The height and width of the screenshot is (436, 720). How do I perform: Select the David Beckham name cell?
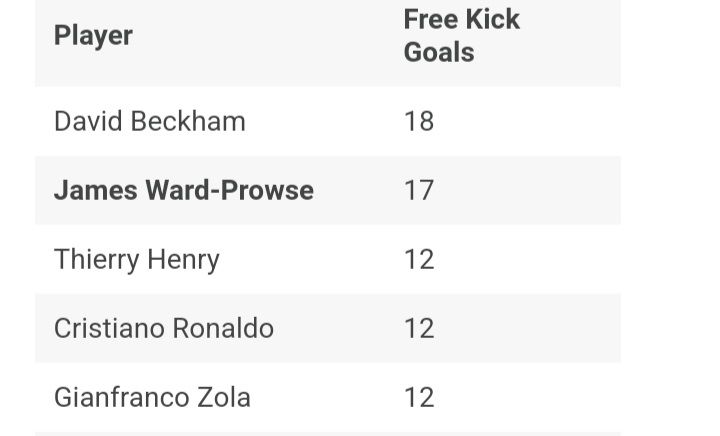coord(149,121)
